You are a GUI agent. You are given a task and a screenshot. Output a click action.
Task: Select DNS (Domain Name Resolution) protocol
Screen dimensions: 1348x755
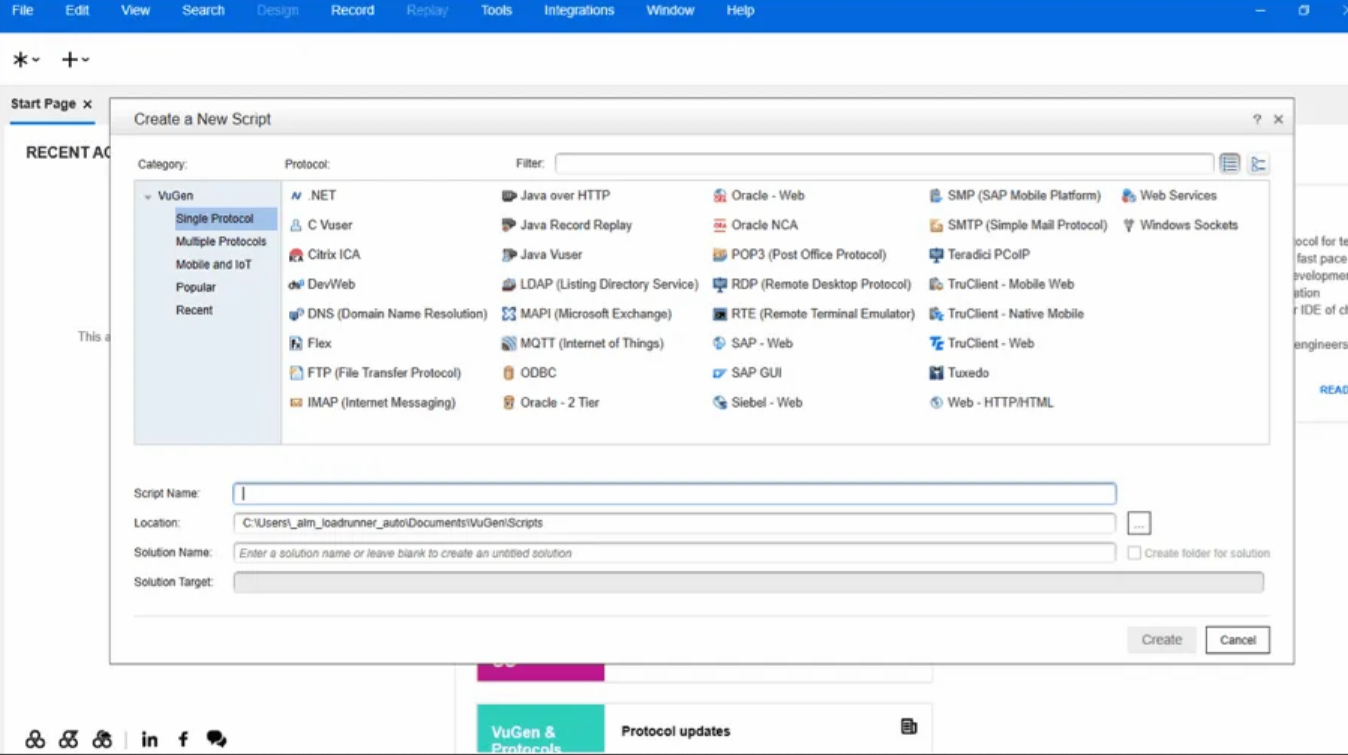coord(388,314)
